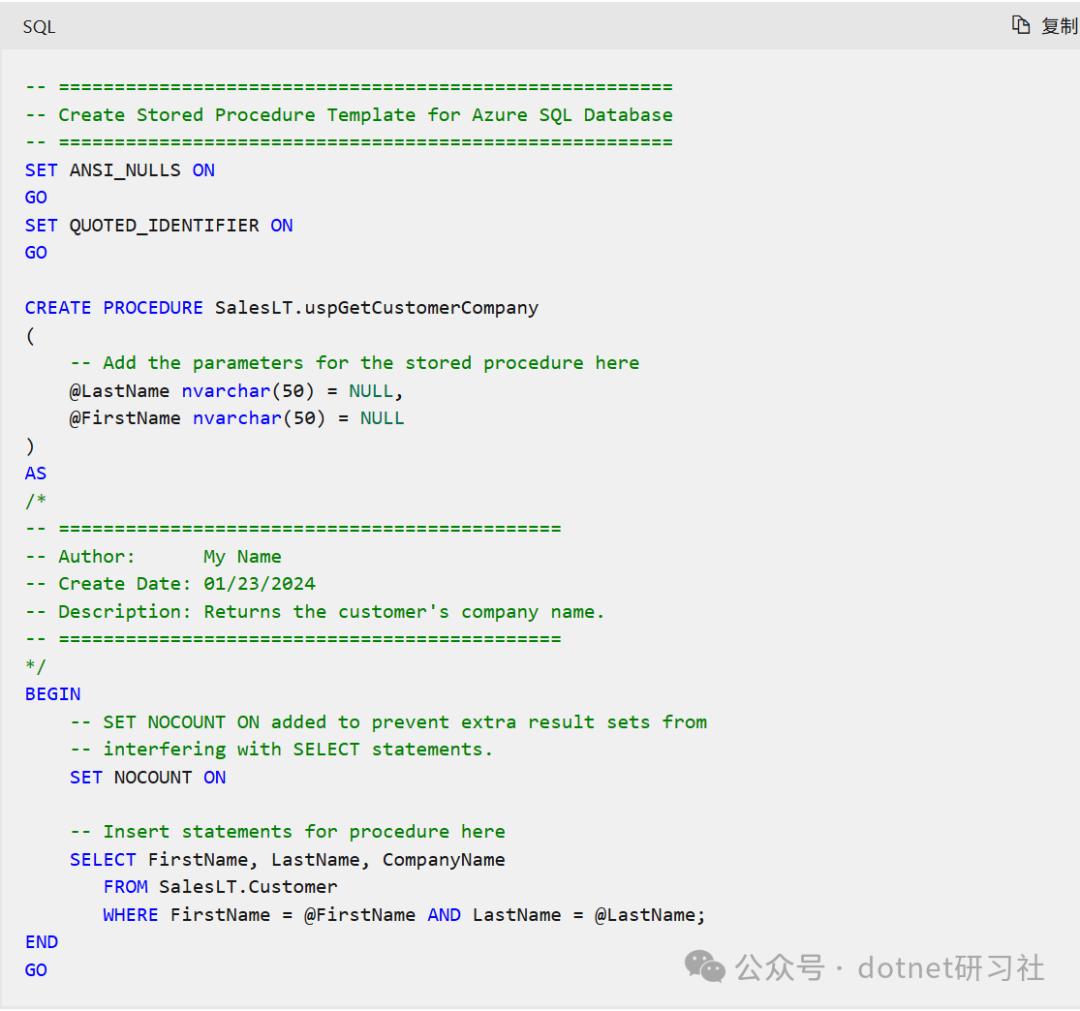
Task: Click the QUOTED_IDENTIFIER identifier
Action: coord(164,225)
